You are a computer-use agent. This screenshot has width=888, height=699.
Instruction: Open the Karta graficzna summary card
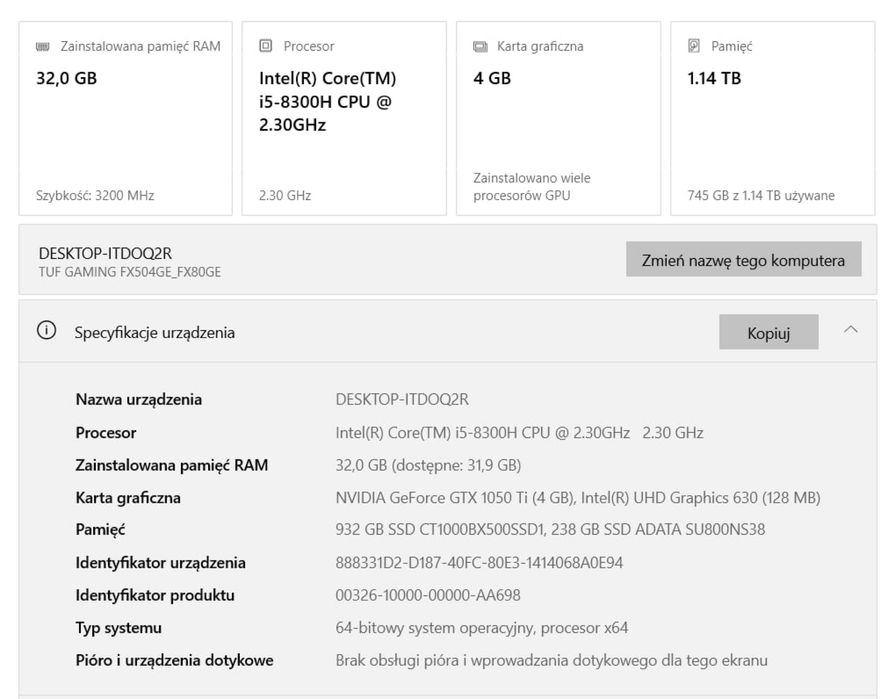point(558,118)
